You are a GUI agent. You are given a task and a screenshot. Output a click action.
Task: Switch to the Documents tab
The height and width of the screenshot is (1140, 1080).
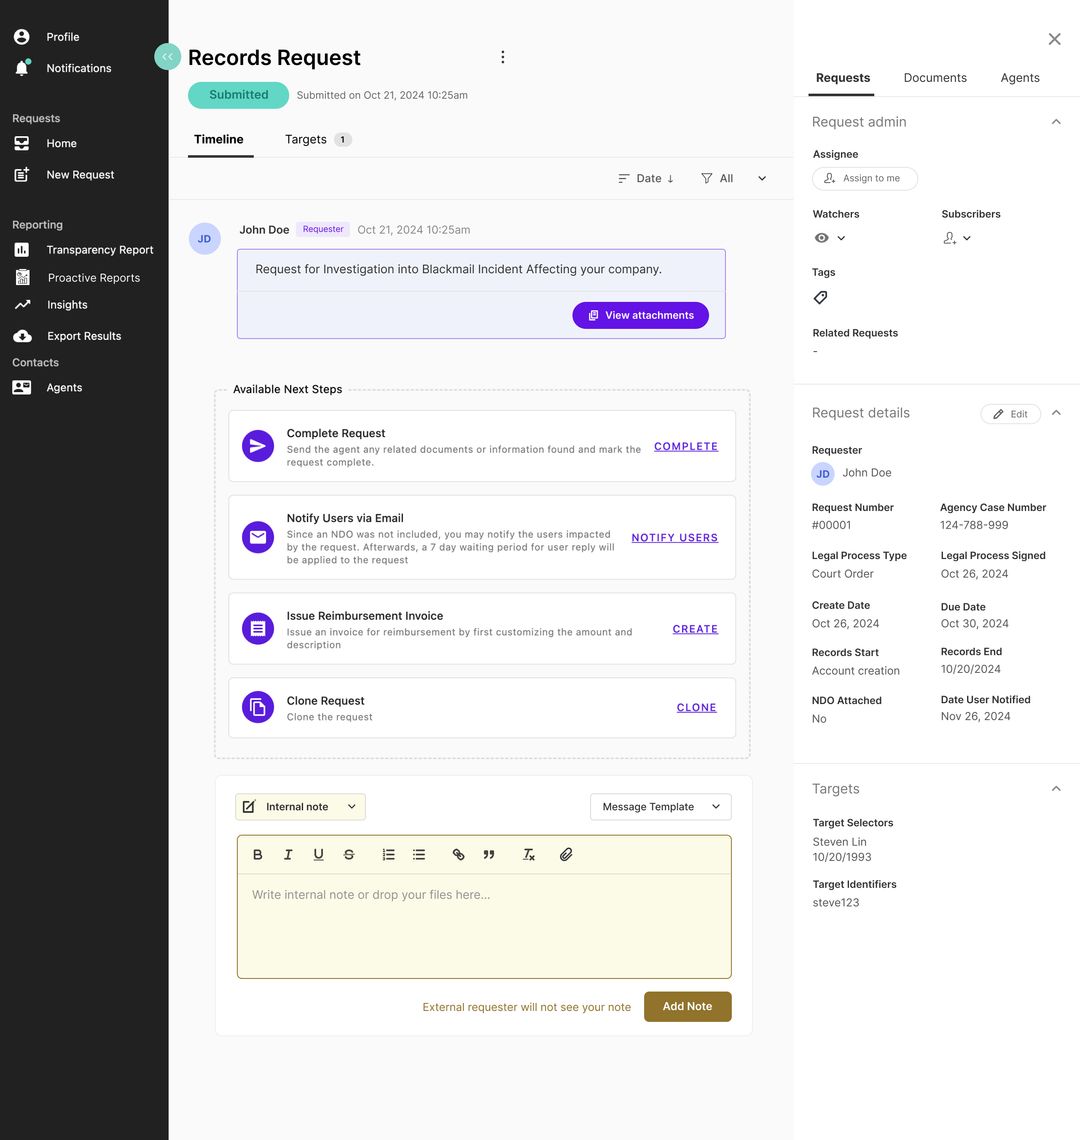click(x=935, y=77)
